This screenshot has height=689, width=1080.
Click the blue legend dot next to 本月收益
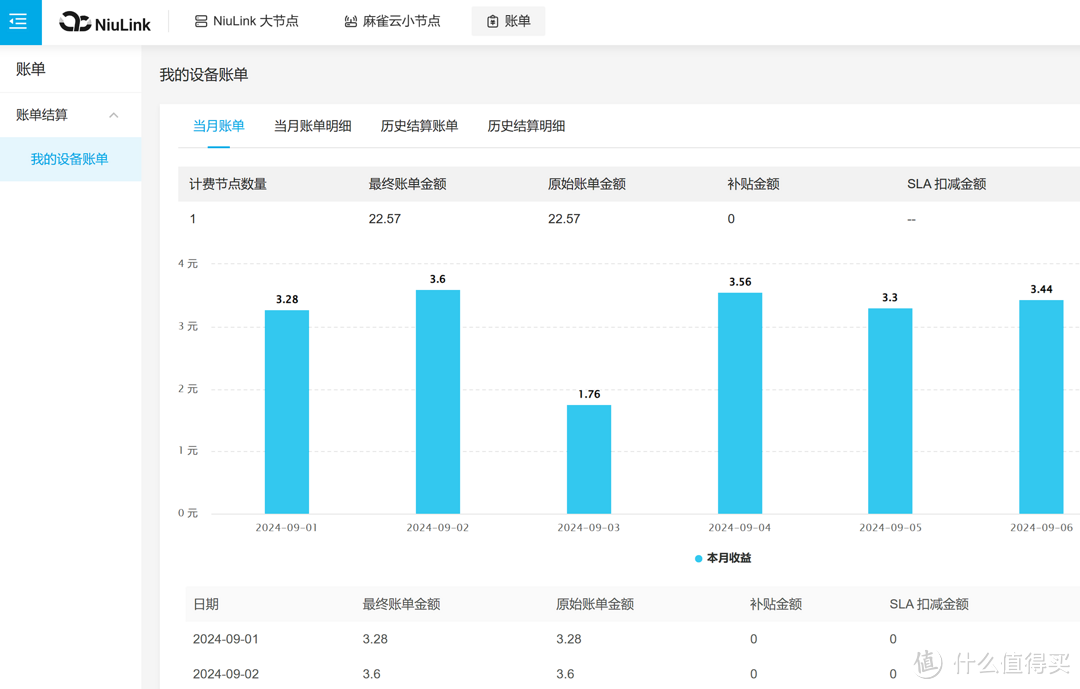(698, 558)
